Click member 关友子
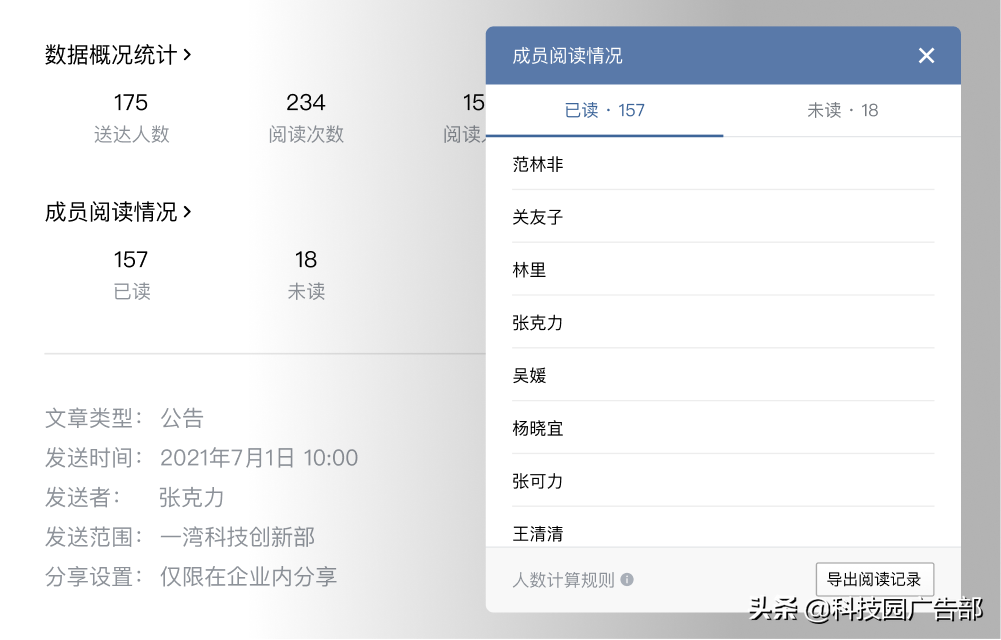 pos(538,217)
